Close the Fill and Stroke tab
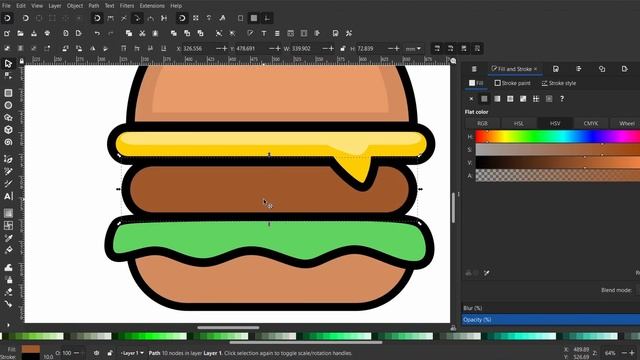The height and width of the screenshot is (360, 640). pos(536,69)
